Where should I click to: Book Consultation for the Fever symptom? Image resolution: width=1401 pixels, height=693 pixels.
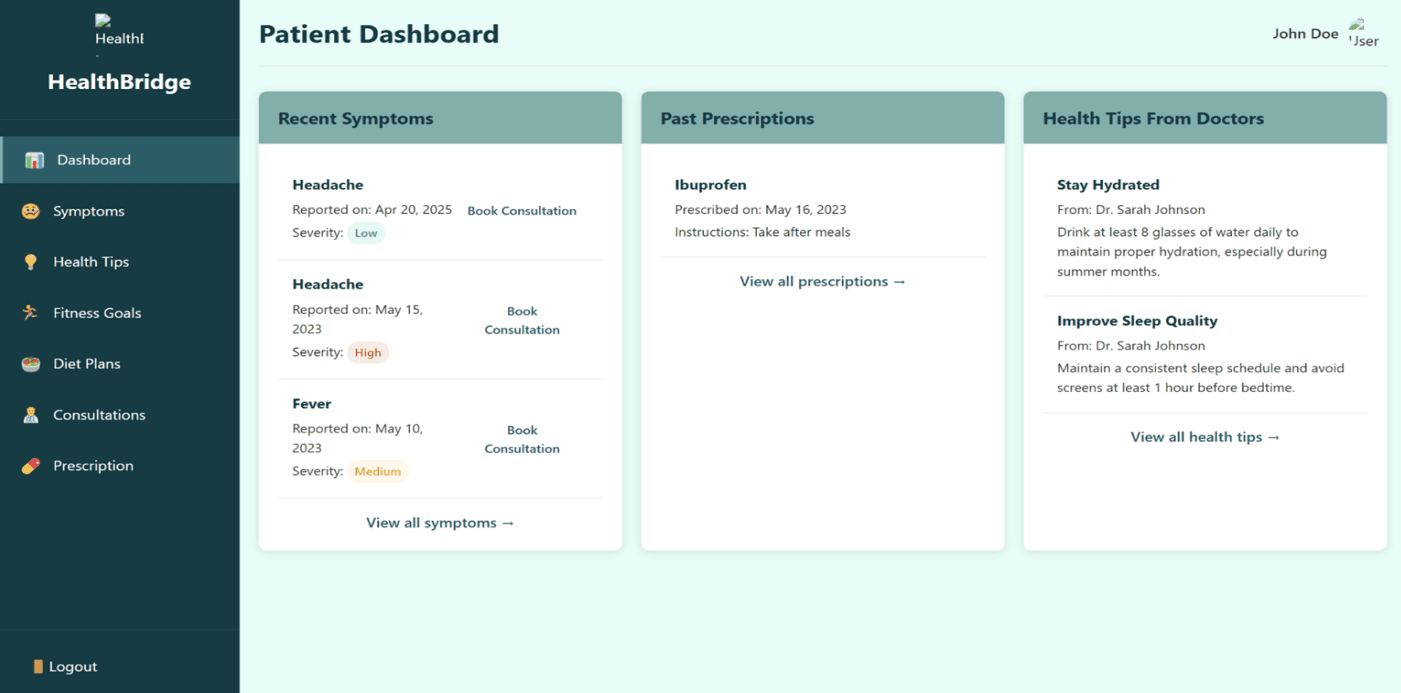pos(521,439)
